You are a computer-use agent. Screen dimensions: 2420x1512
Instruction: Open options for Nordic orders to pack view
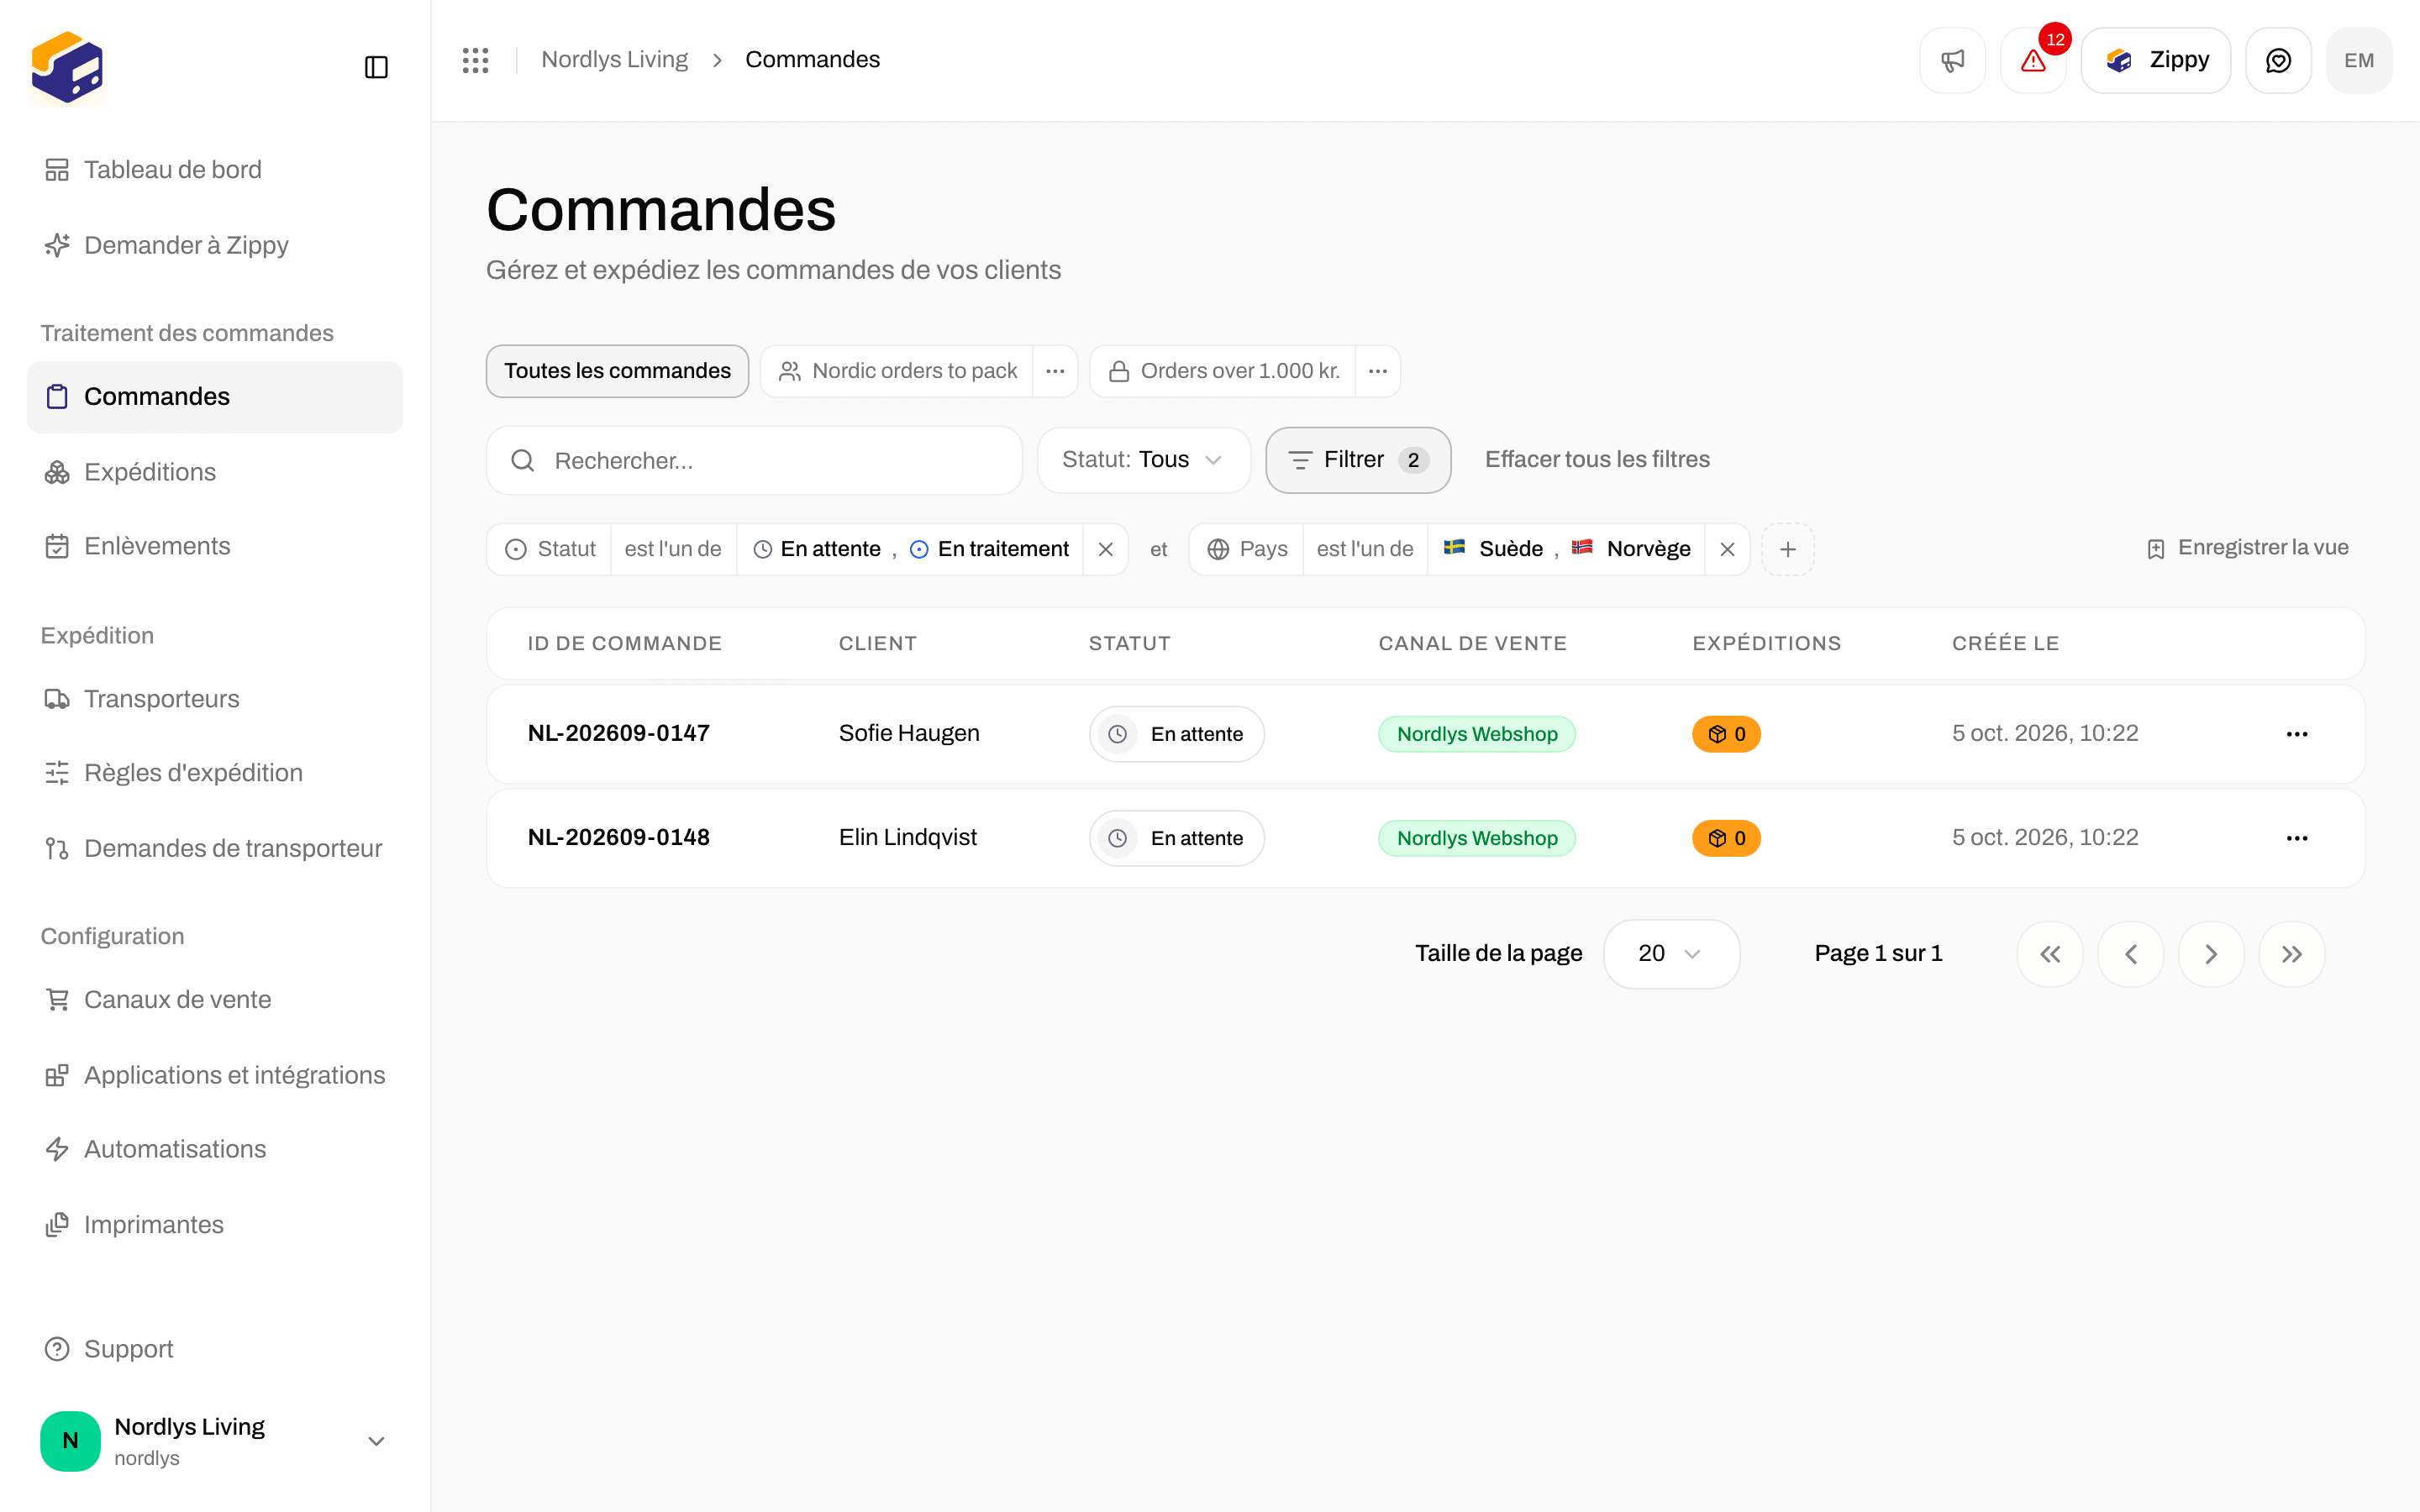1055,371
